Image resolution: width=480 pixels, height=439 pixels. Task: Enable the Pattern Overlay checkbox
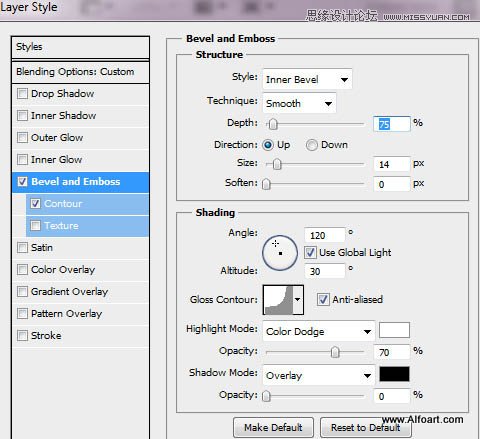coord(22,314)
